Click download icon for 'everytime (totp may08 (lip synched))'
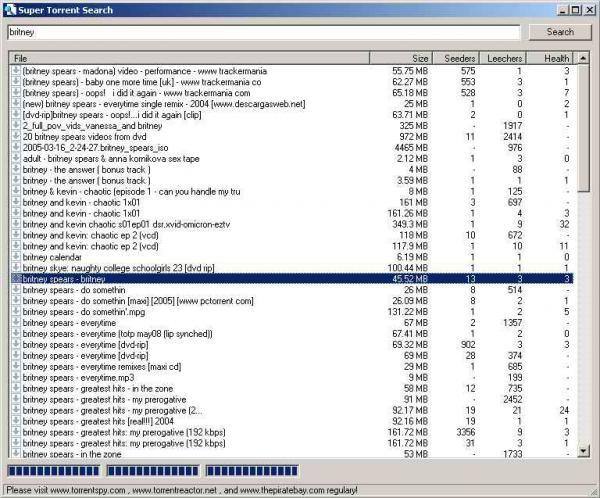This screenshot has height=498, width=600. 16,333
